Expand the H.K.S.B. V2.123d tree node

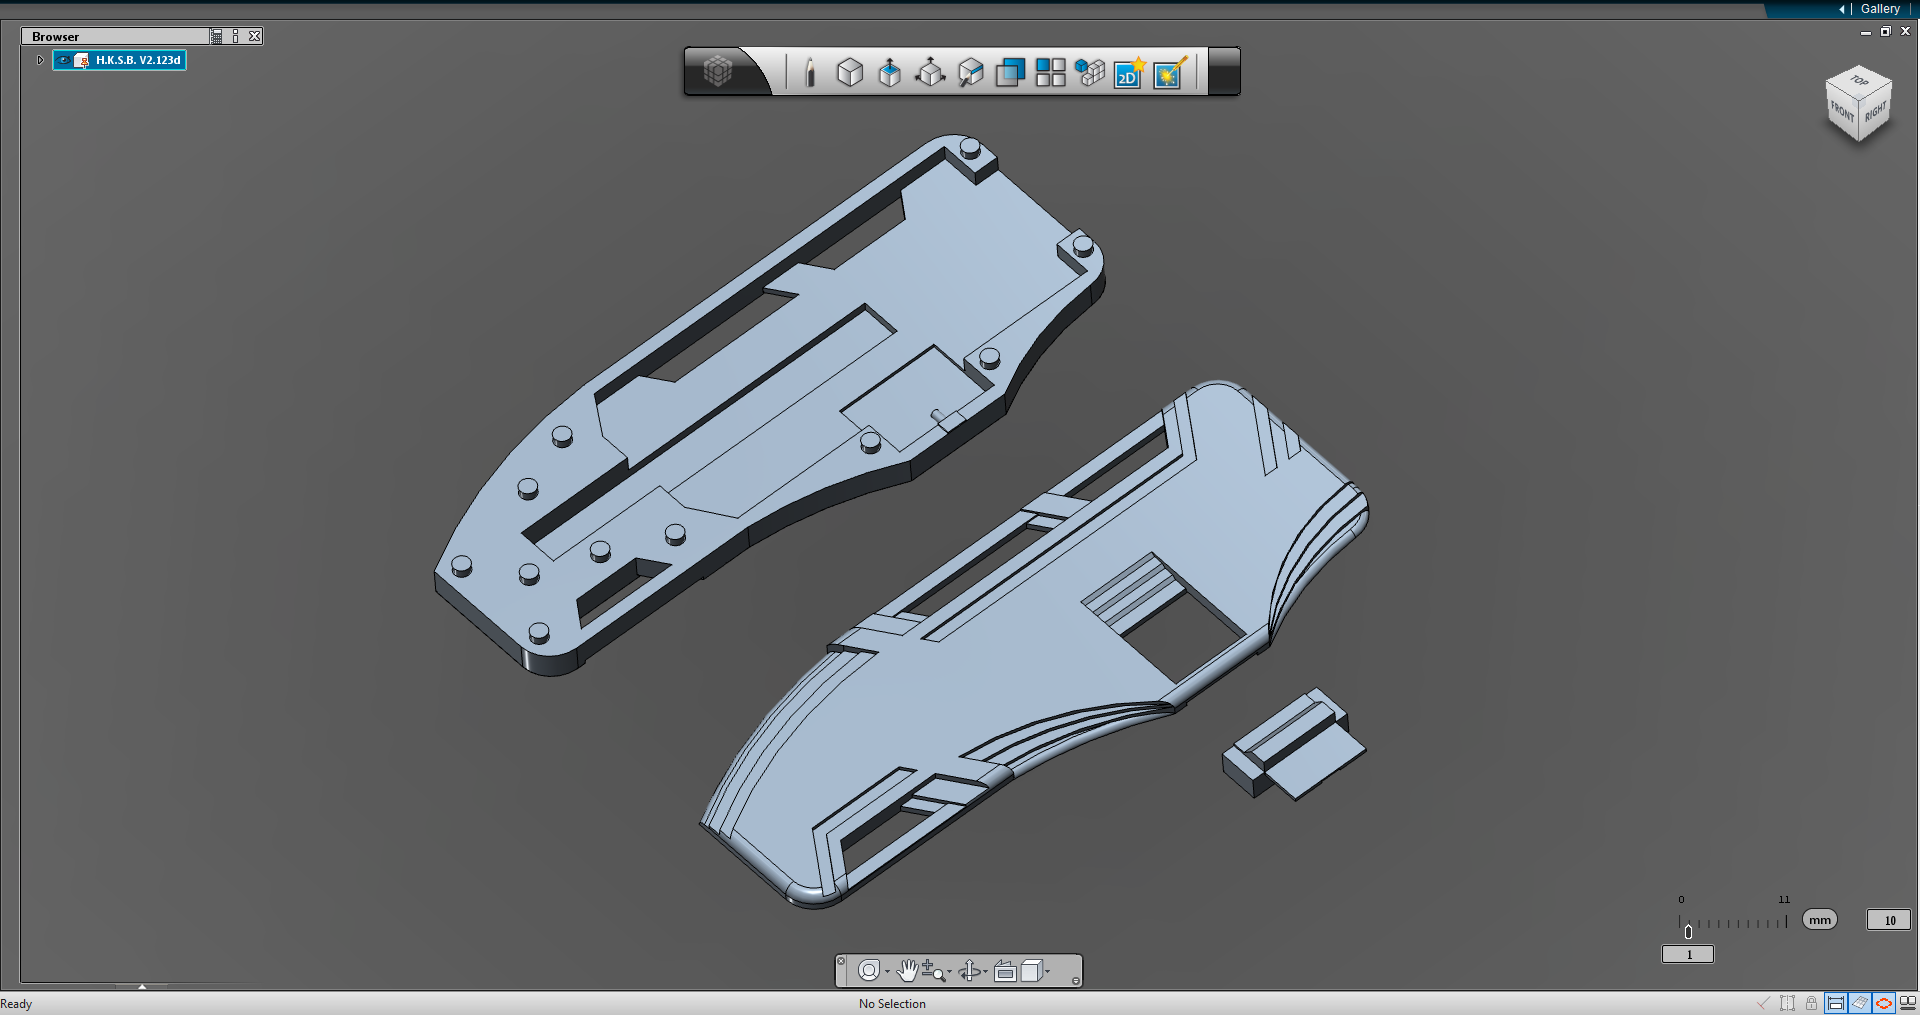pos(40,60)
